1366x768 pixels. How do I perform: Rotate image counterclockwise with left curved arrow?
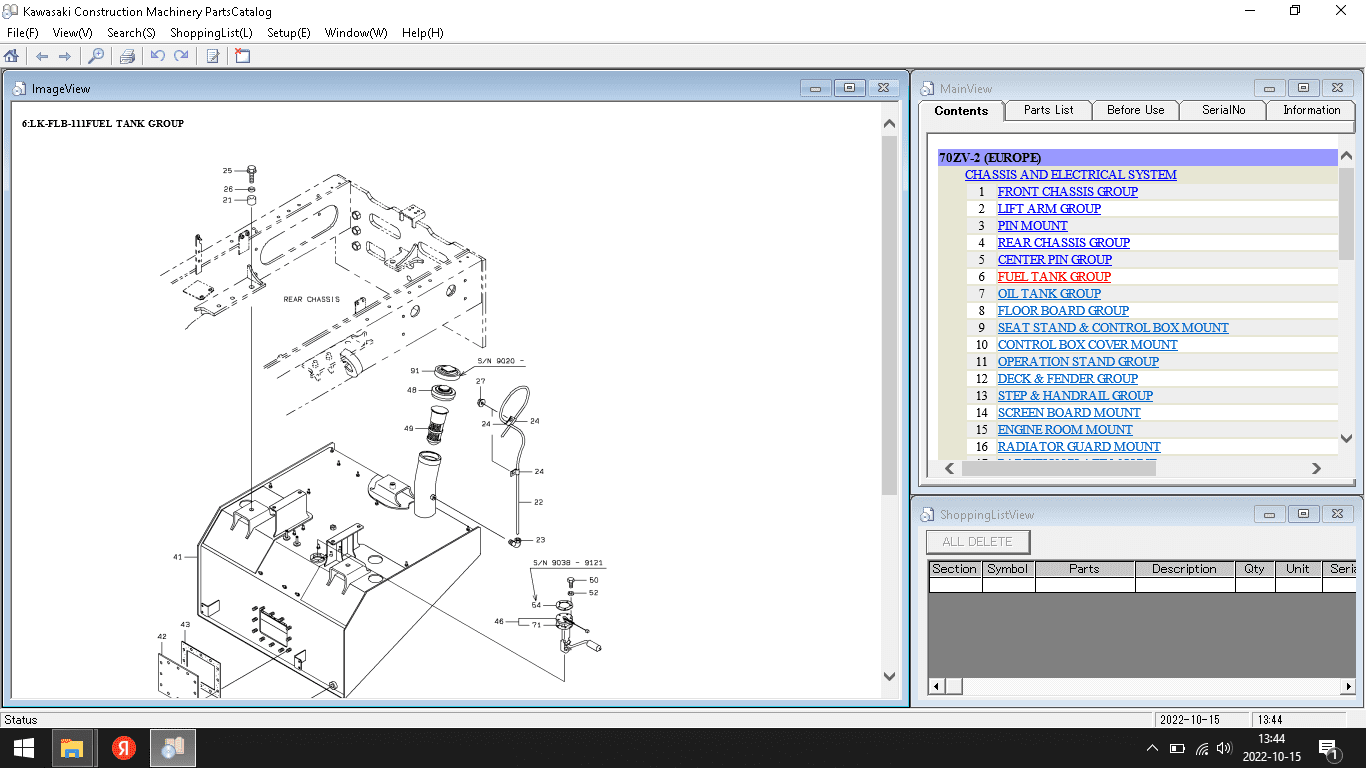point(158,56)
